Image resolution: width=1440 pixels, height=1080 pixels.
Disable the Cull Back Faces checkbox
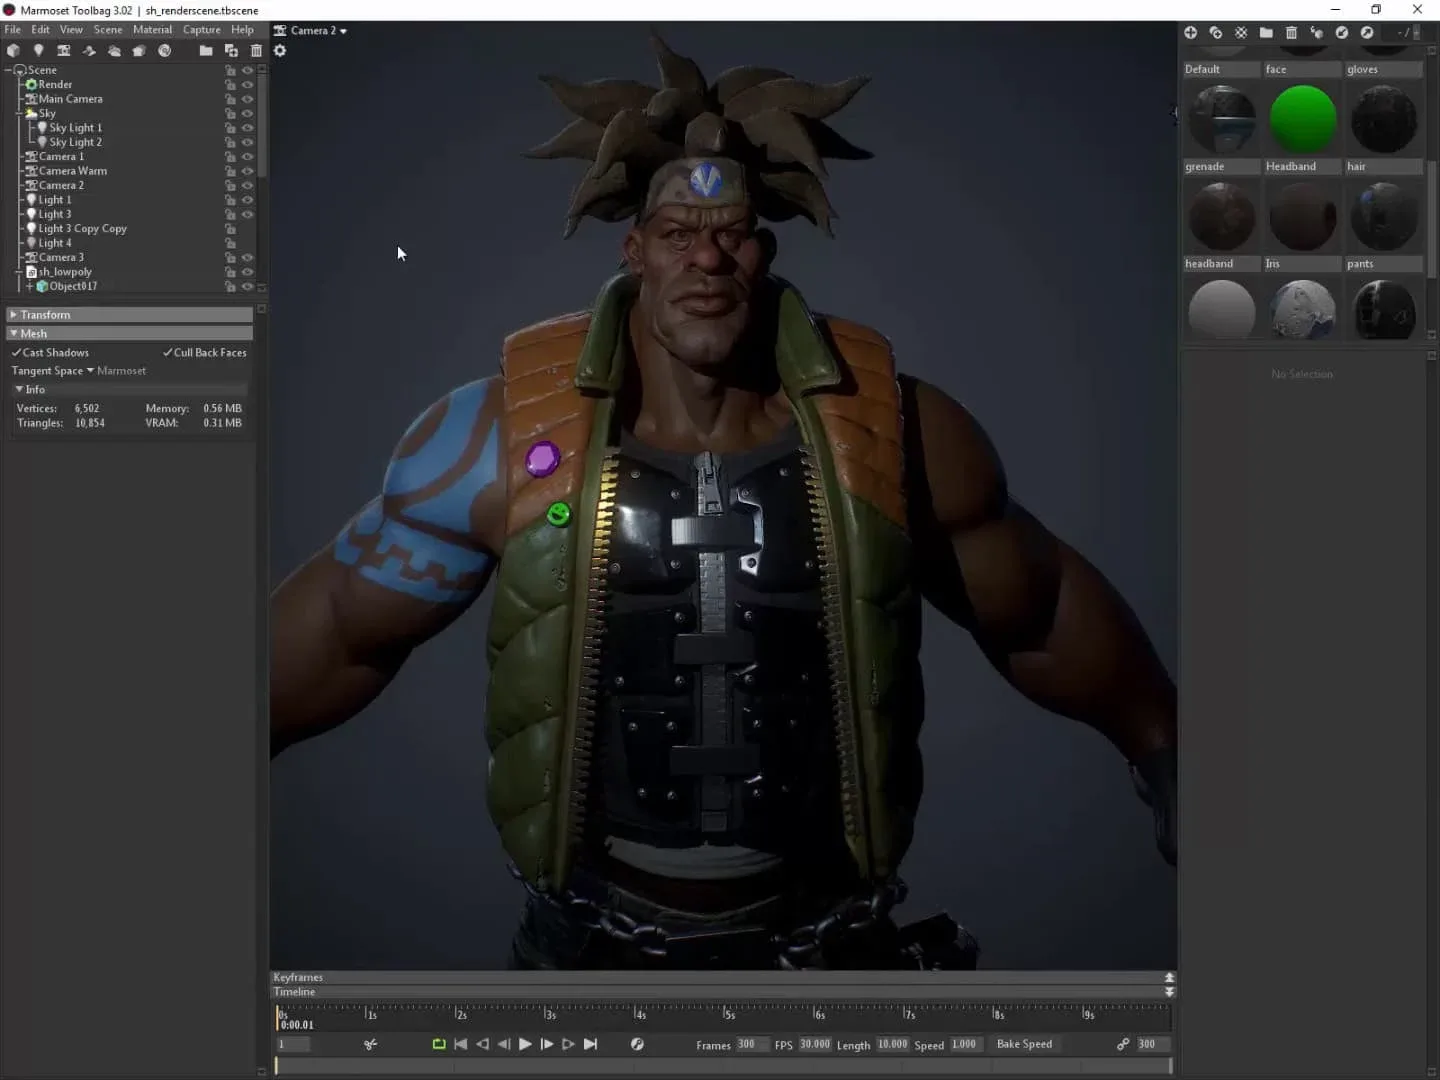click(169, 352)
